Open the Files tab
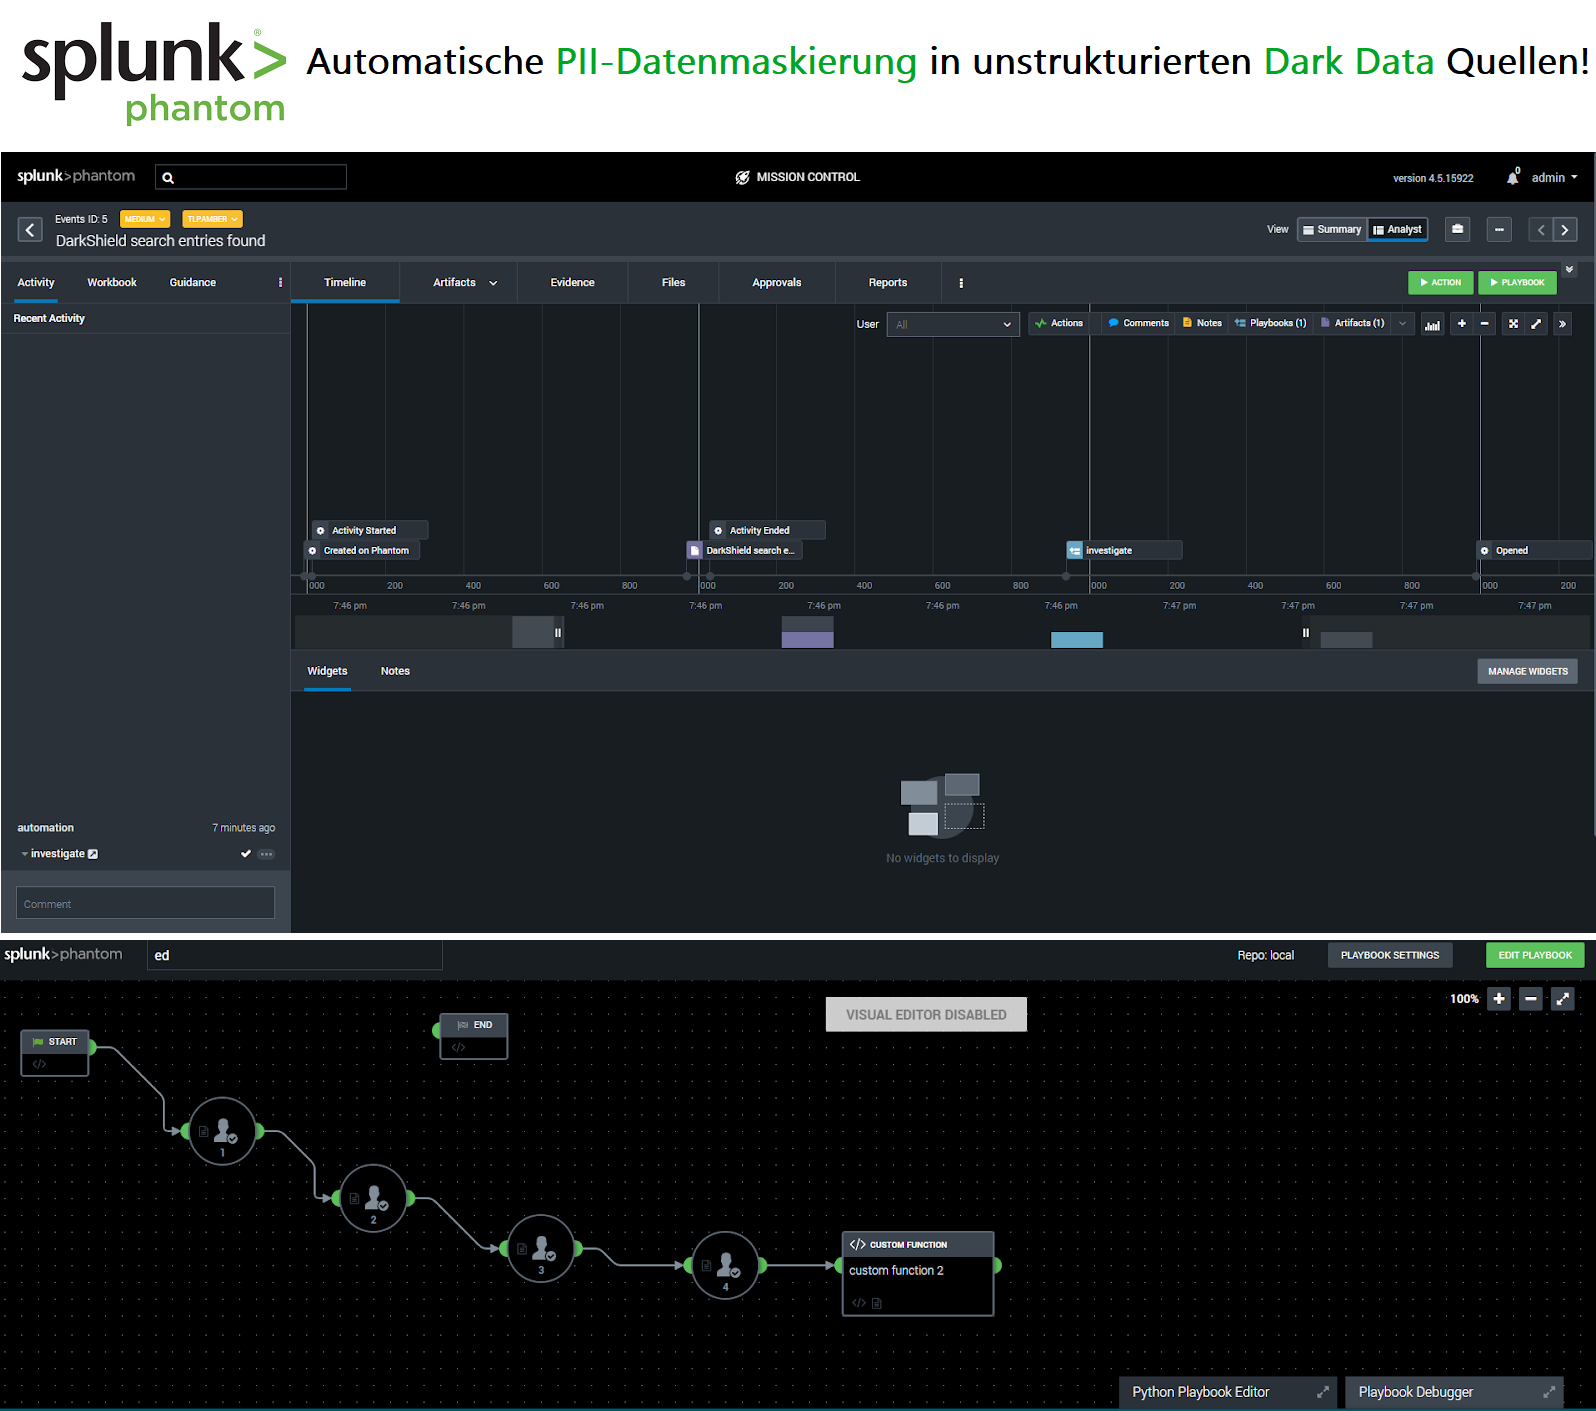 click(x=673, y=283)
